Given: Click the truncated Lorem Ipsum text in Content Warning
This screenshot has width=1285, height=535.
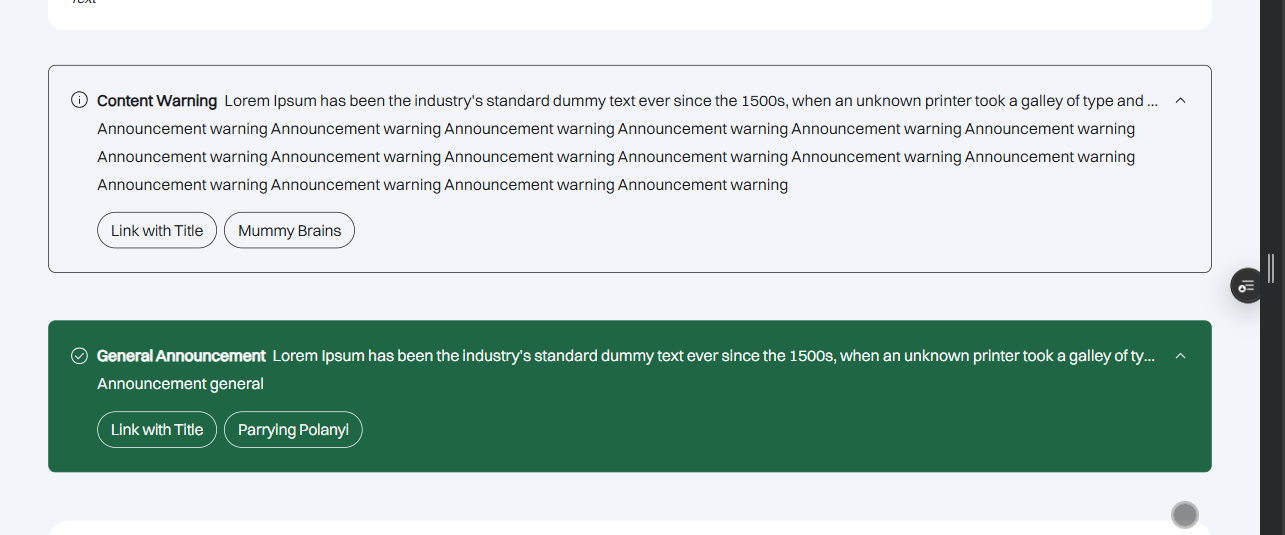Looking at the screenshot, I should click(690, 101).
